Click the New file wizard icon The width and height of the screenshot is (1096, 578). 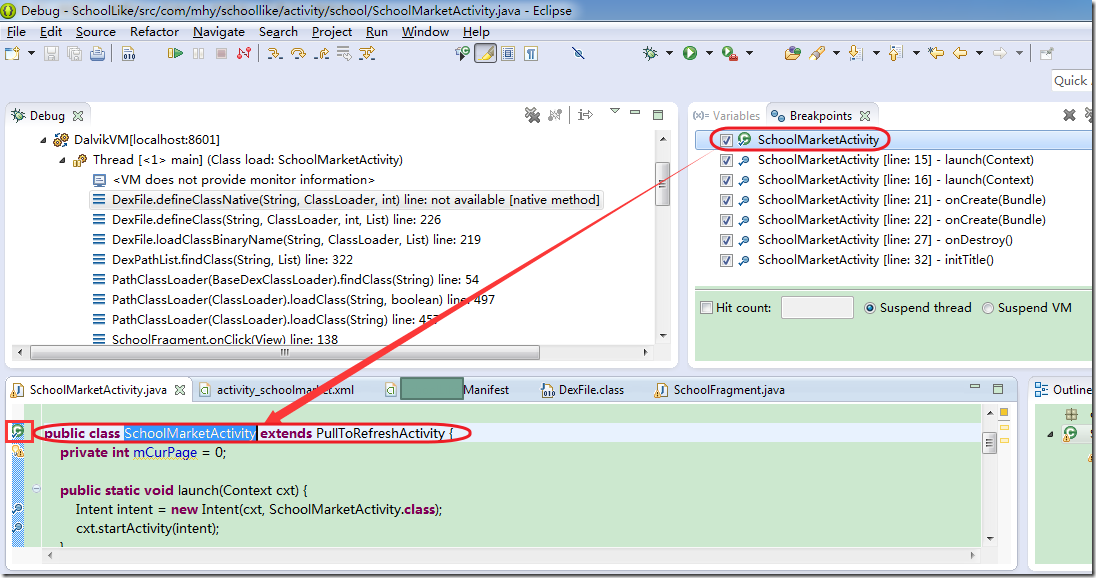pos(13,53)
